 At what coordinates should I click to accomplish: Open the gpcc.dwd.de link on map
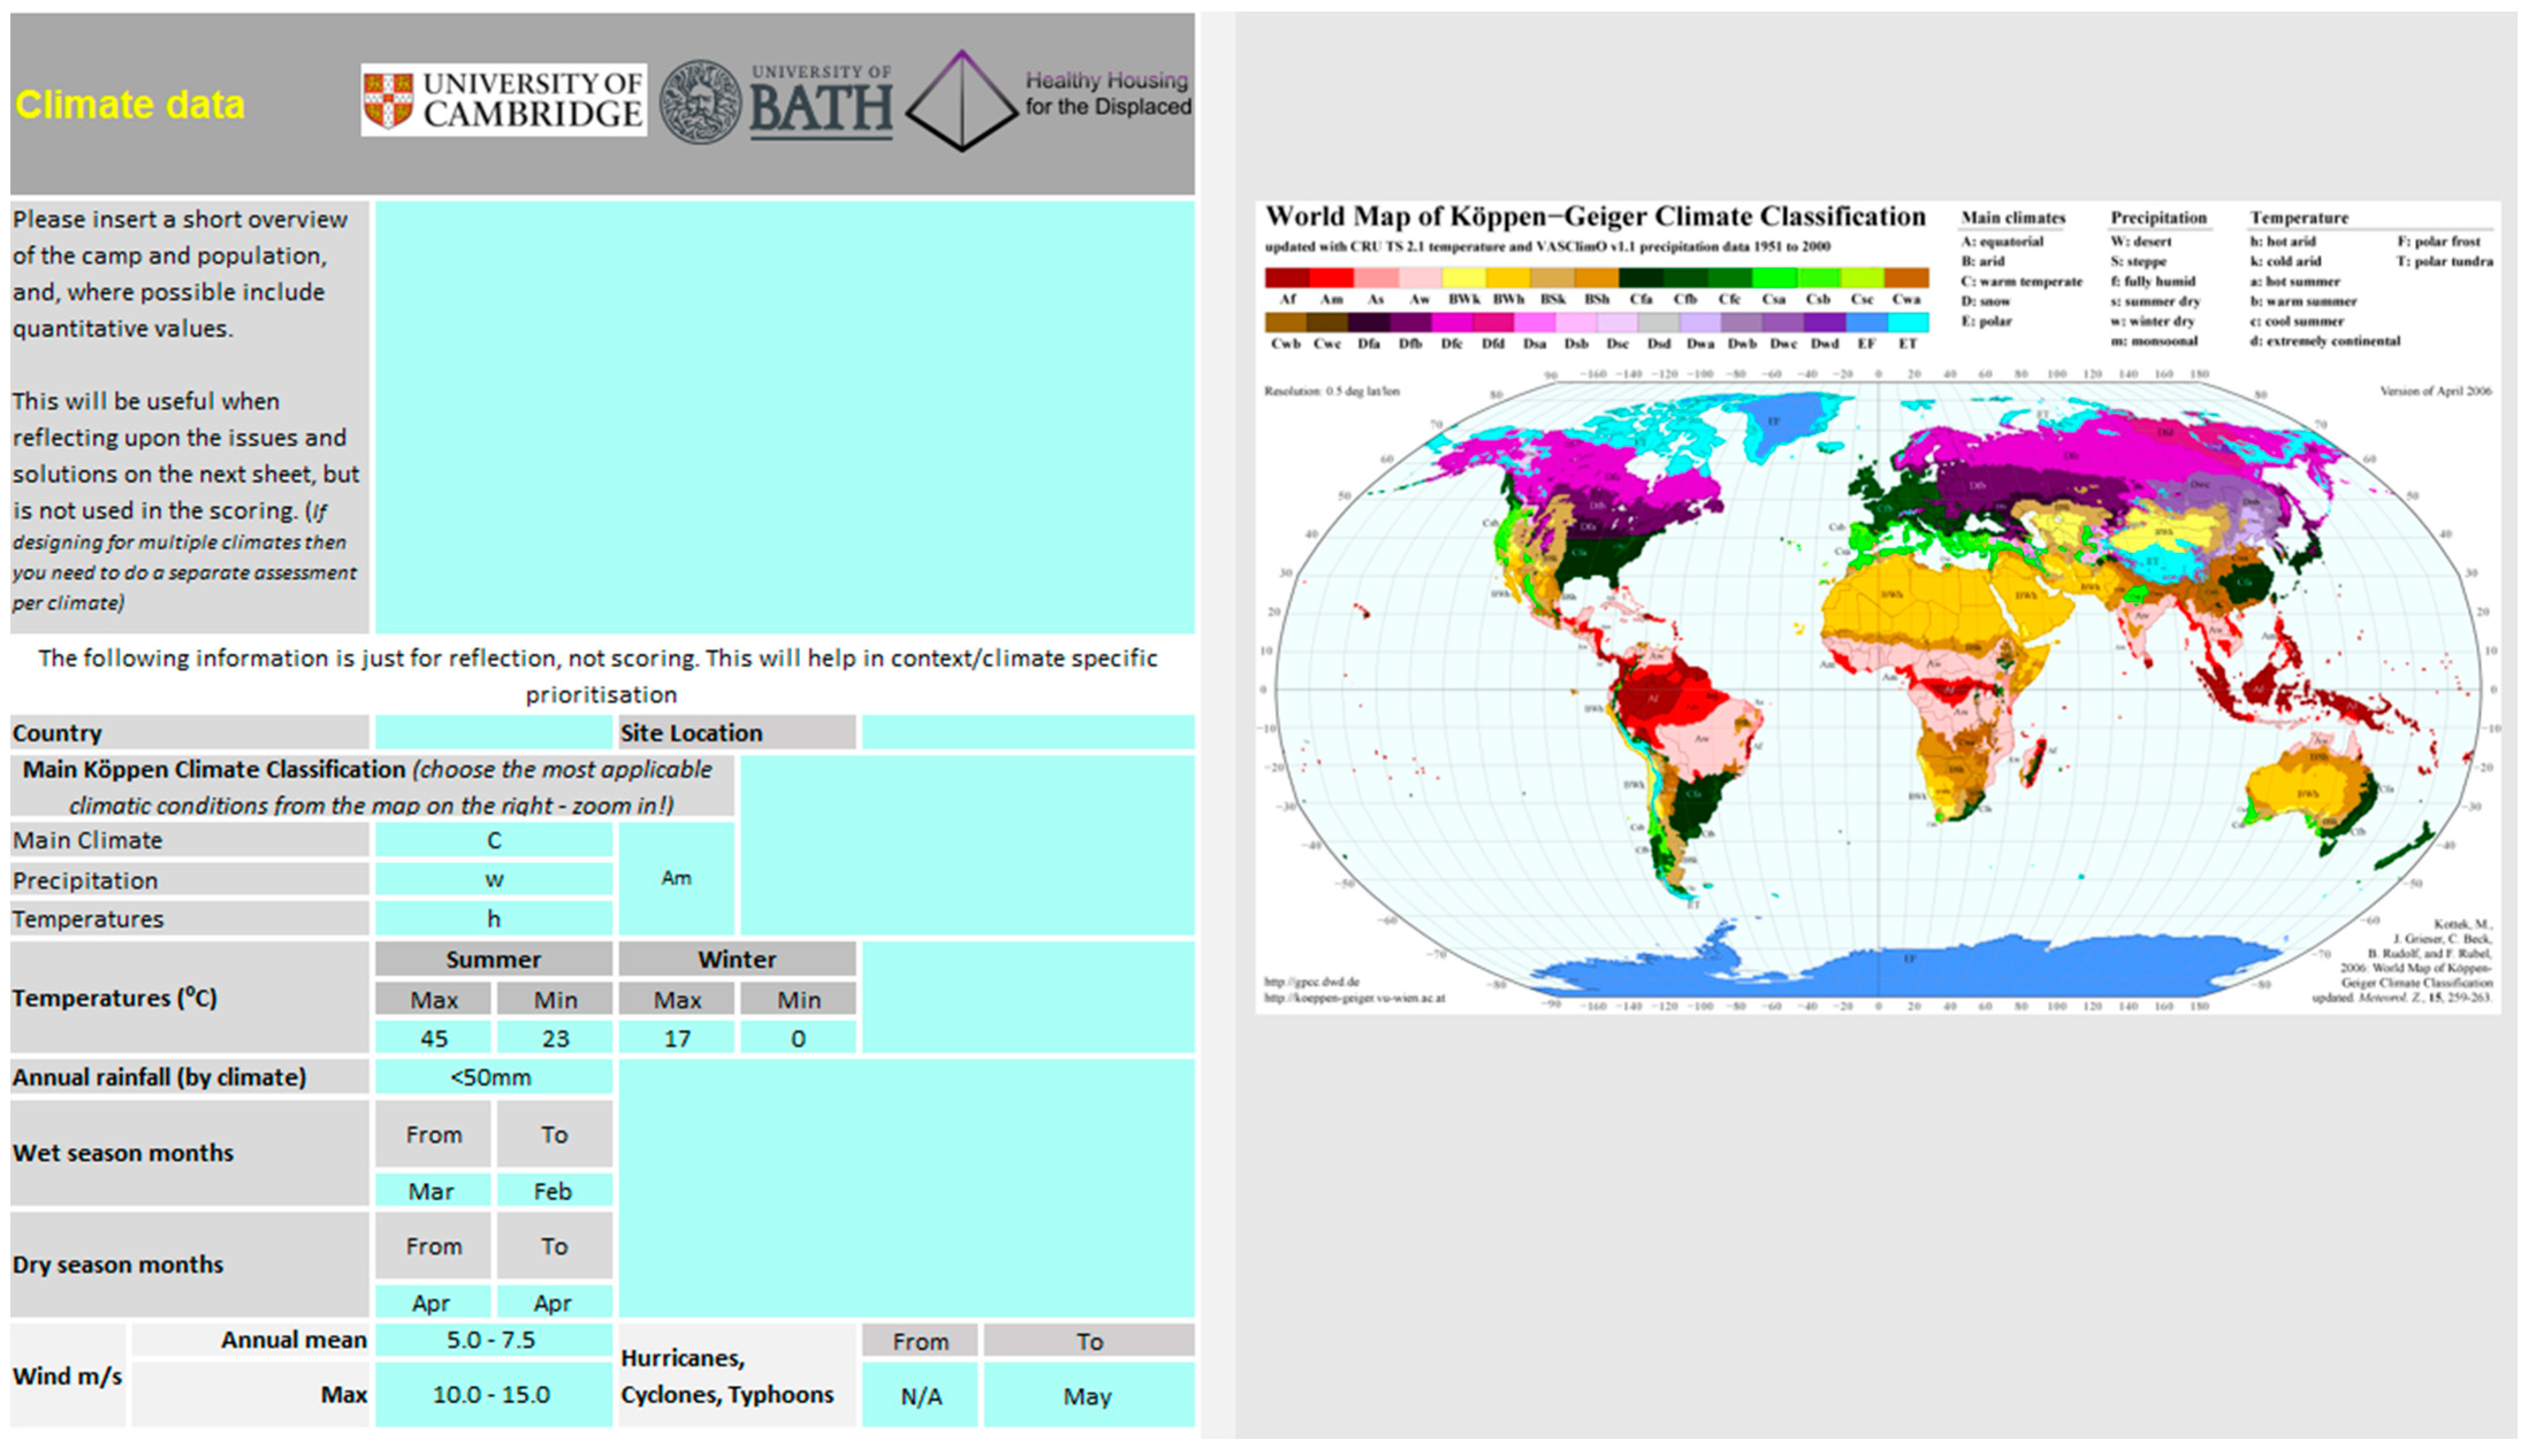point(1311,982)
